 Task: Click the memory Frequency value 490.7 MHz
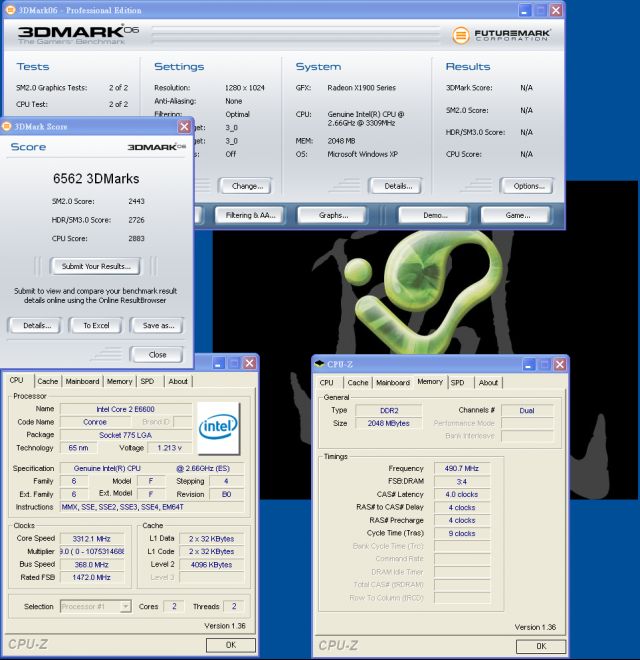point(462,468)
